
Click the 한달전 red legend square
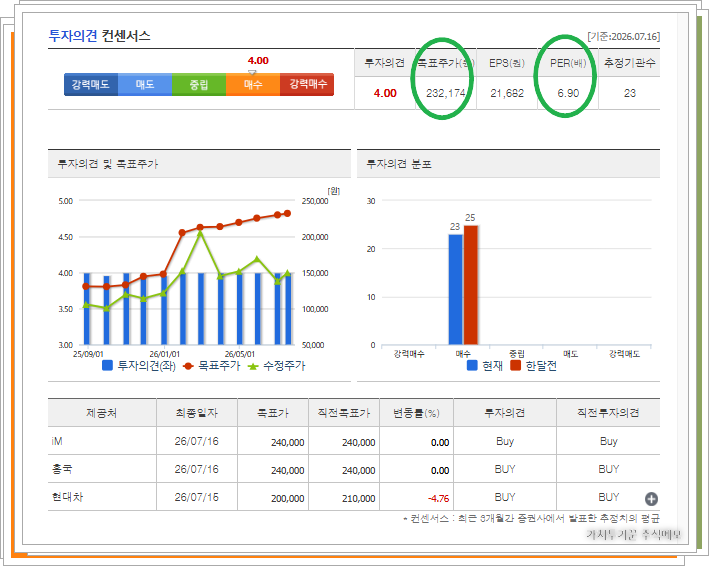[515, 365]
